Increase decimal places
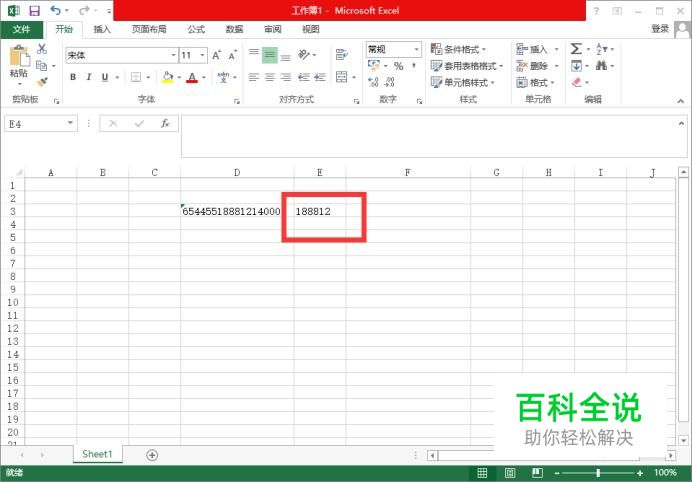The image size is (692, 482). click(x=373, y=82)
